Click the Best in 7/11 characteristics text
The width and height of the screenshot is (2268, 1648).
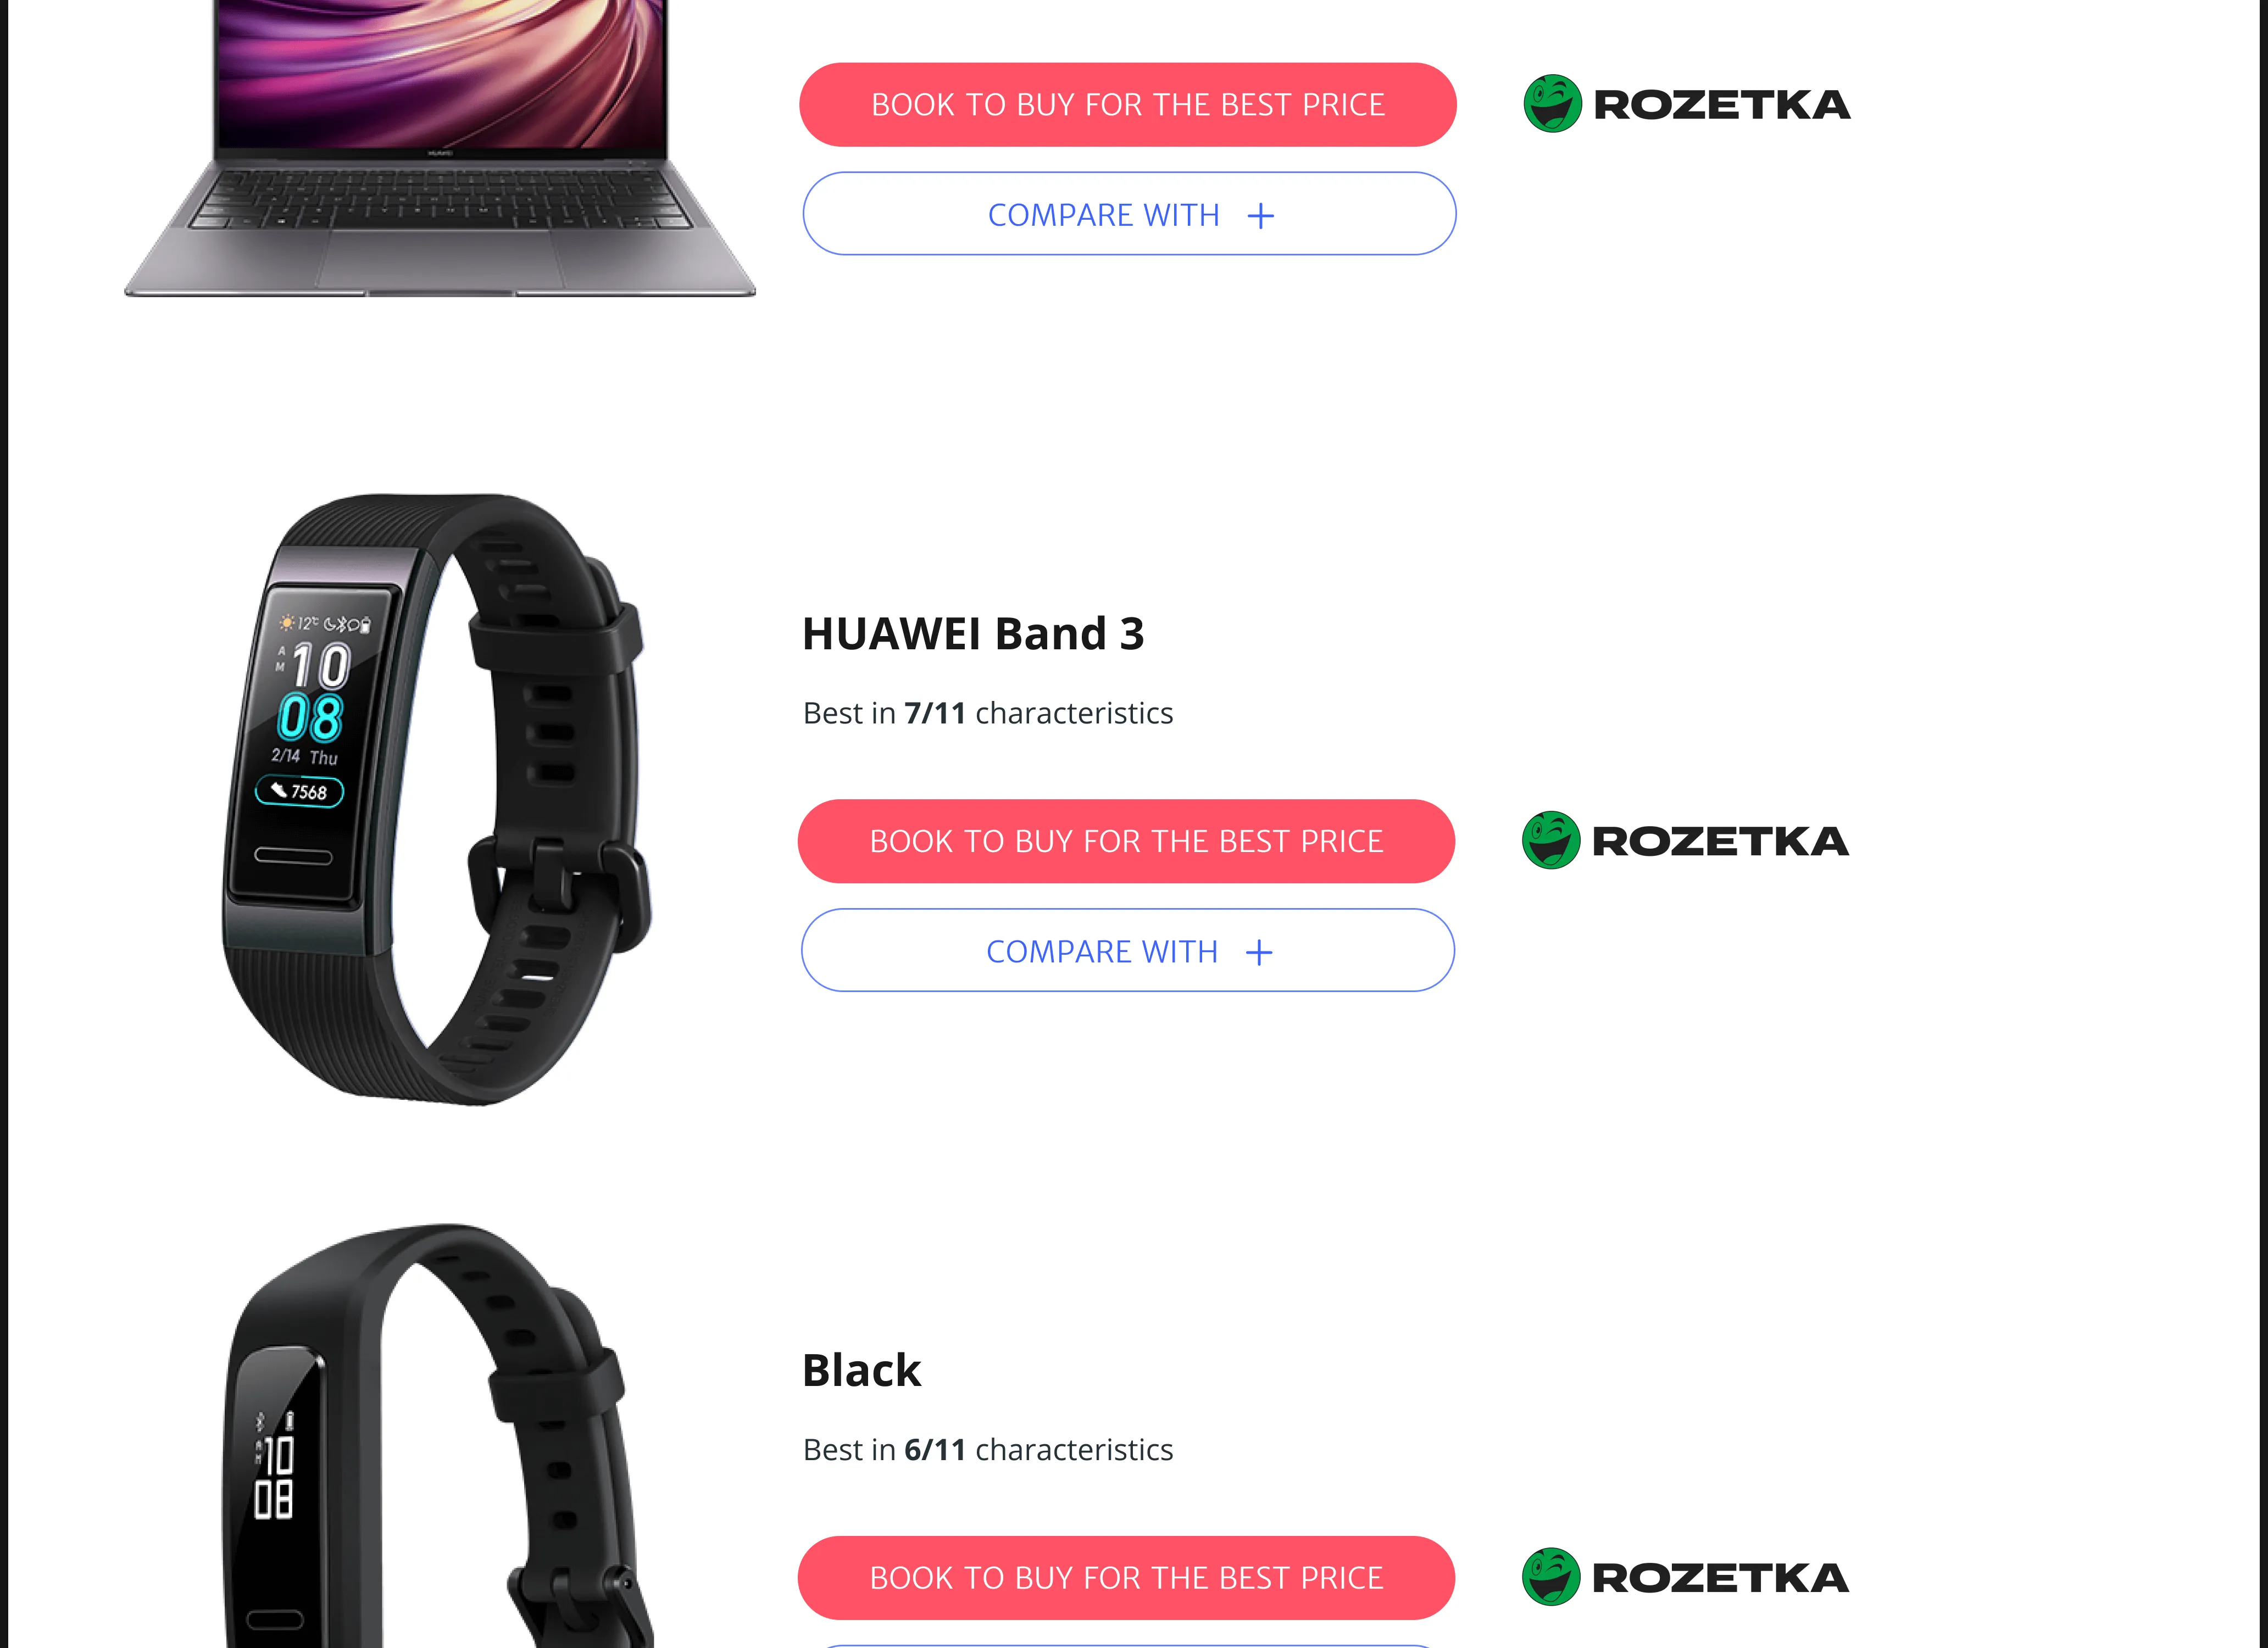pyautogui.click(x=988, y=713)
